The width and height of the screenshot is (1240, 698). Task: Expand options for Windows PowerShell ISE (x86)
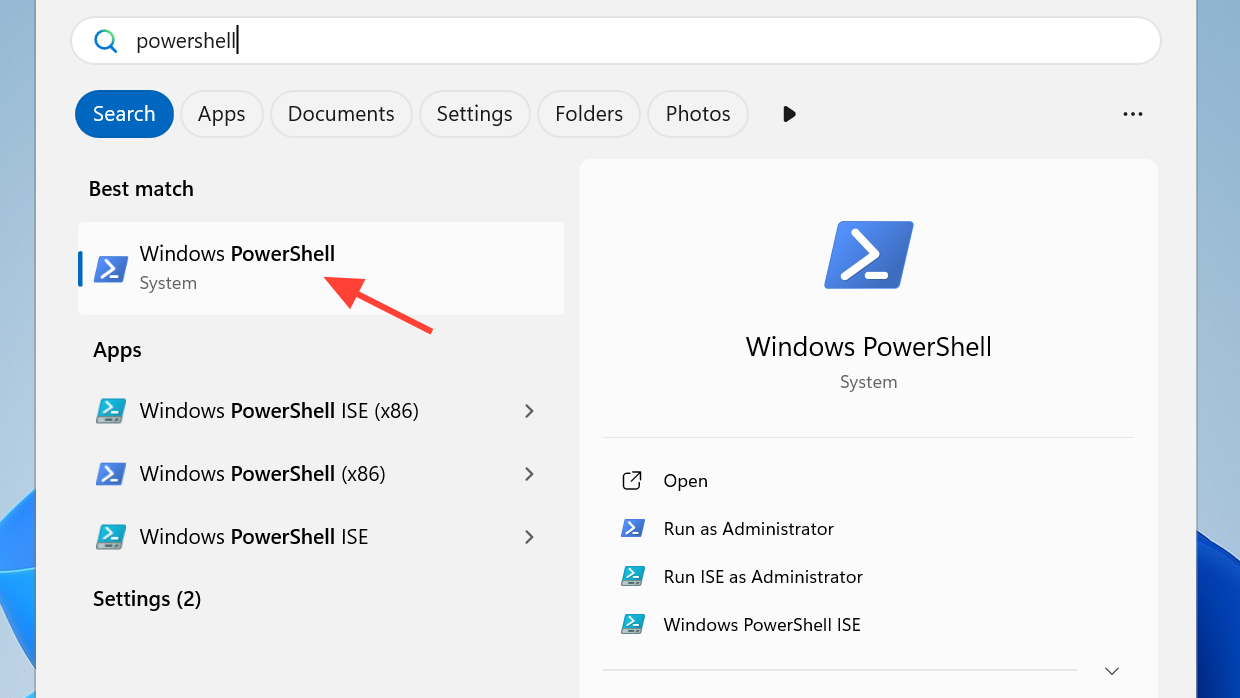coord(529,411)
